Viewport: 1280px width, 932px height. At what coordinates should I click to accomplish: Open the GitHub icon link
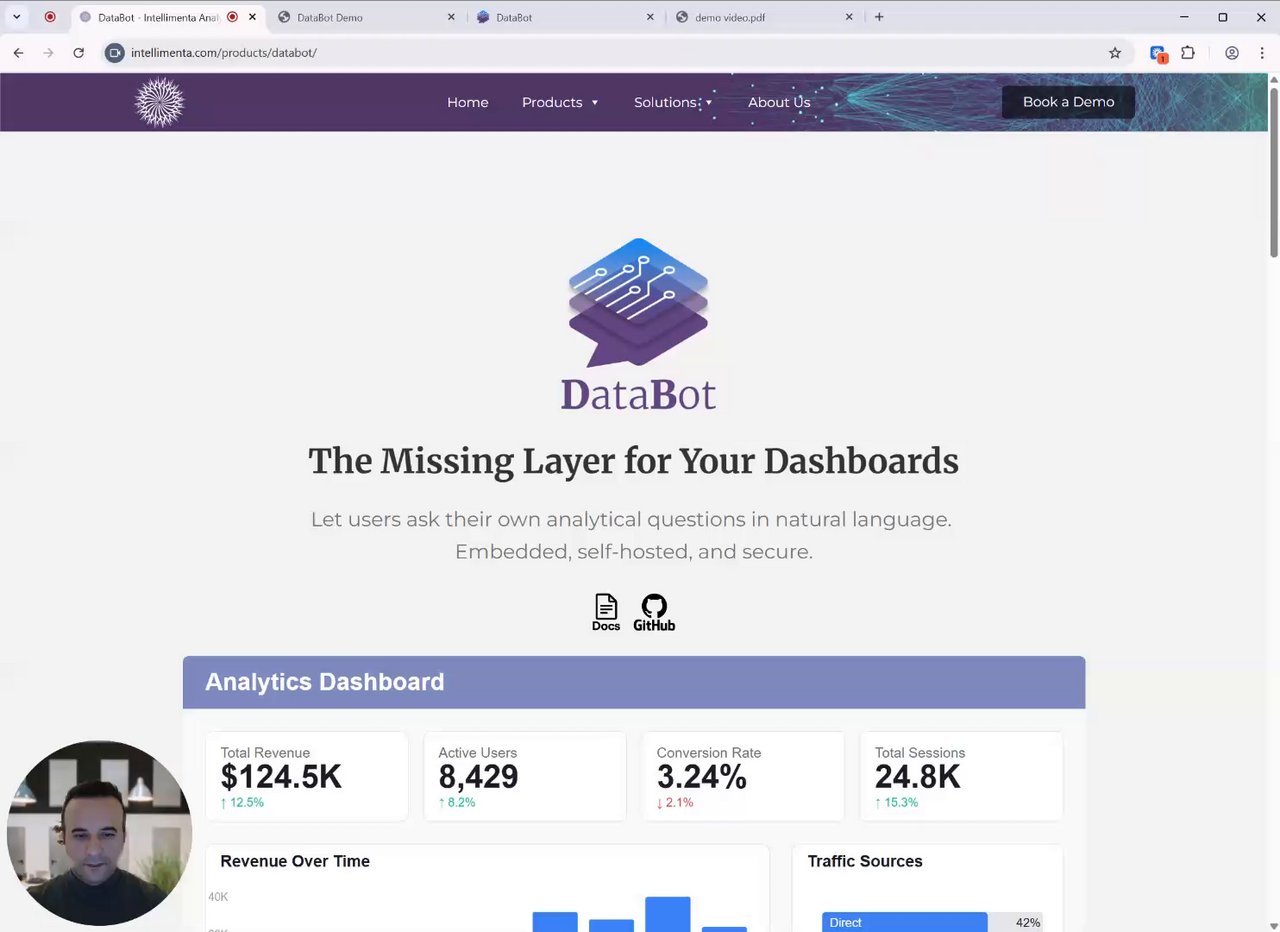(x=654, y=613)
